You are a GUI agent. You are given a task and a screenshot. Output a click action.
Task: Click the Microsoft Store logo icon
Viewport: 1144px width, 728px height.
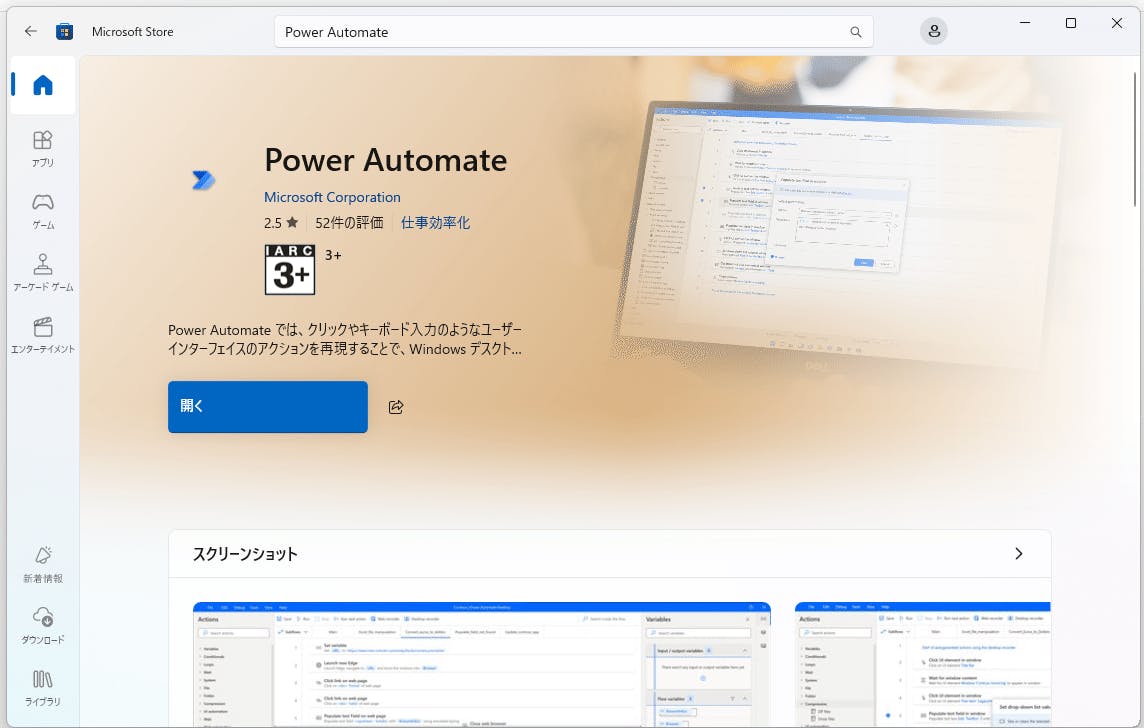[64, 31]
